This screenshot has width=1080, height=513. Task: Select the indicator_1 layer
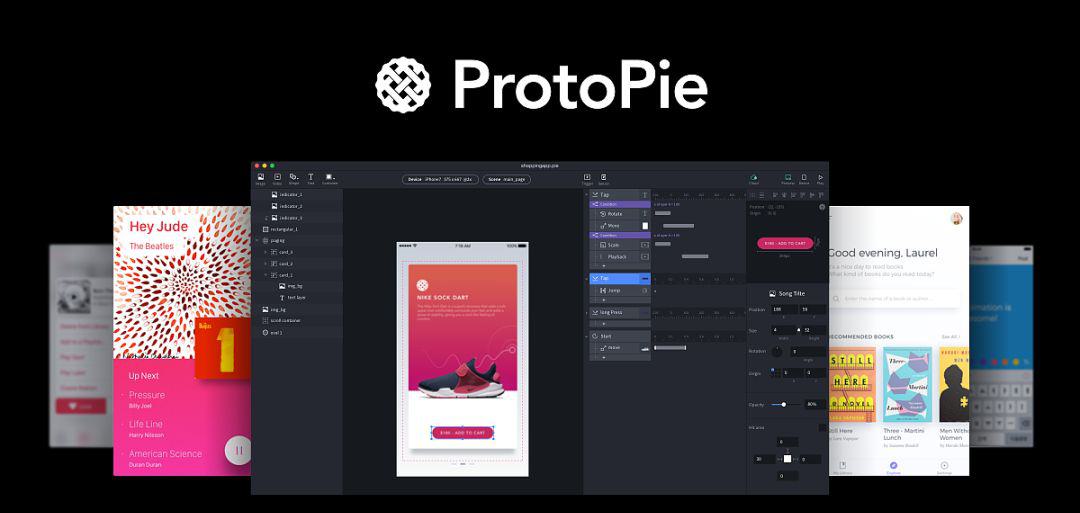[x=297, y=195]
